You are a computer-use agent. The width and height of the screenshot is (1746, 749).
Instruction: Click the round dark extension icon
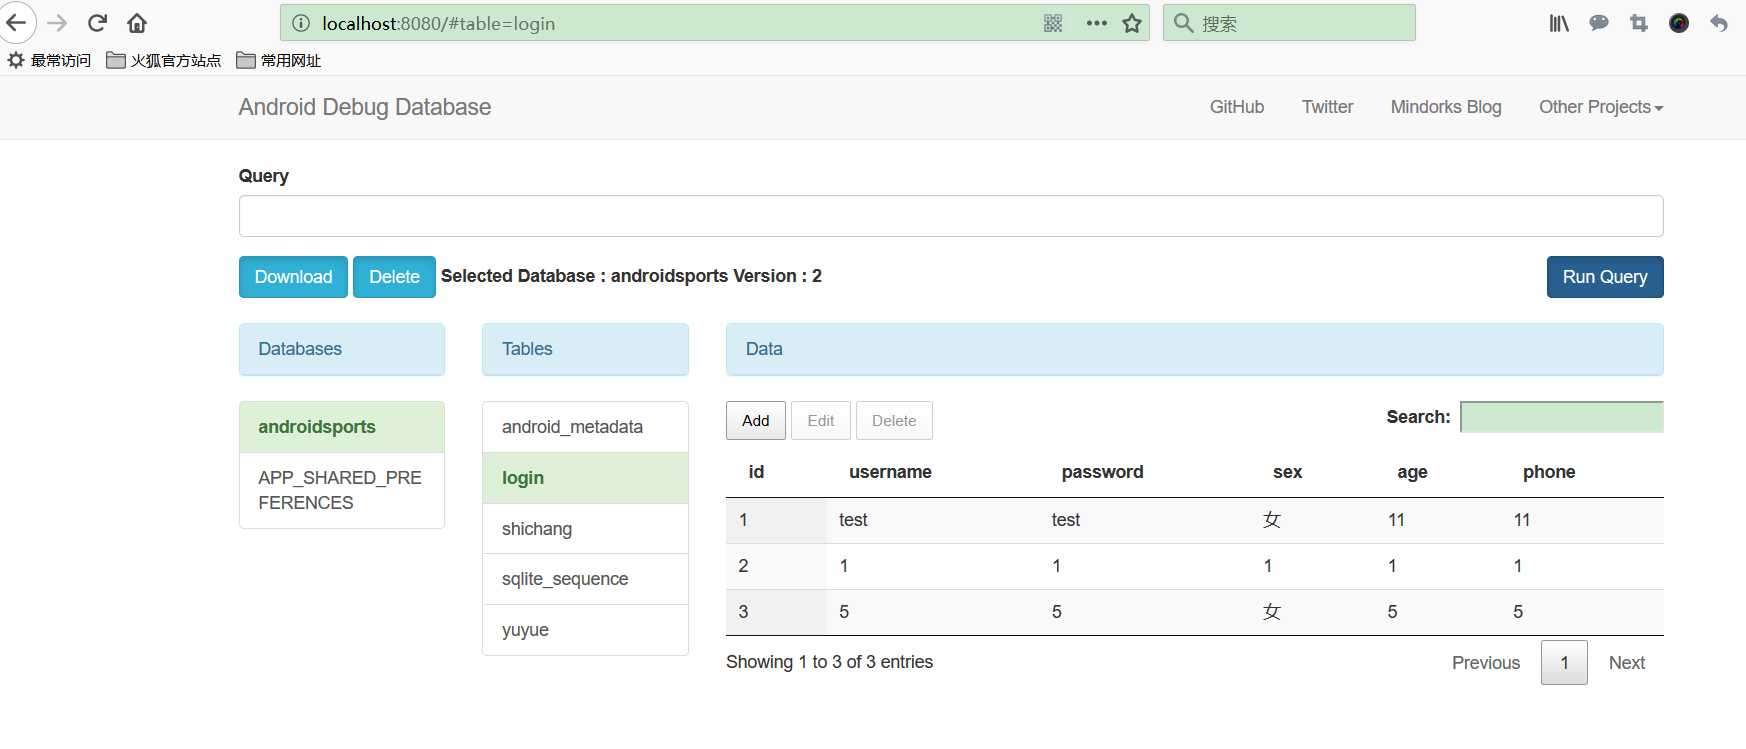[x=1679, y=23]
